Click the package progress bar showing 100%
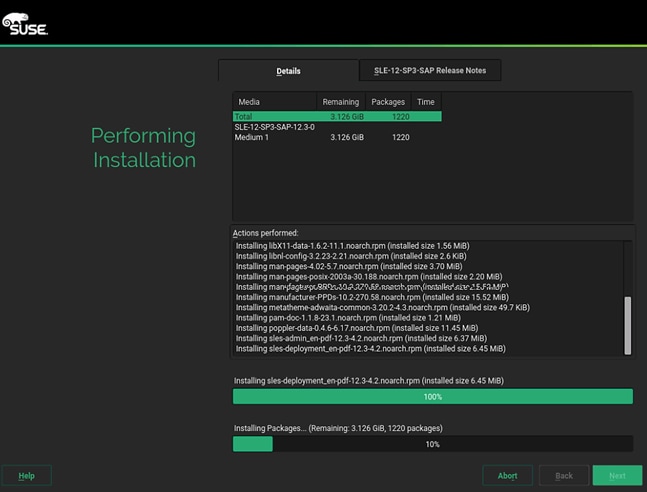 (x=432, y=397)
